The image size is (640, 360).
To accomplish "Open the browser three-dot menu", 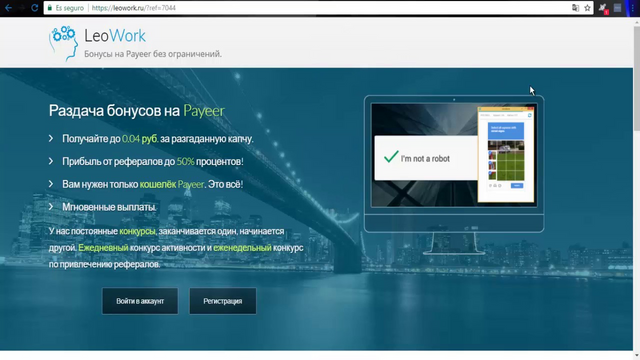I will click(632, 8).
